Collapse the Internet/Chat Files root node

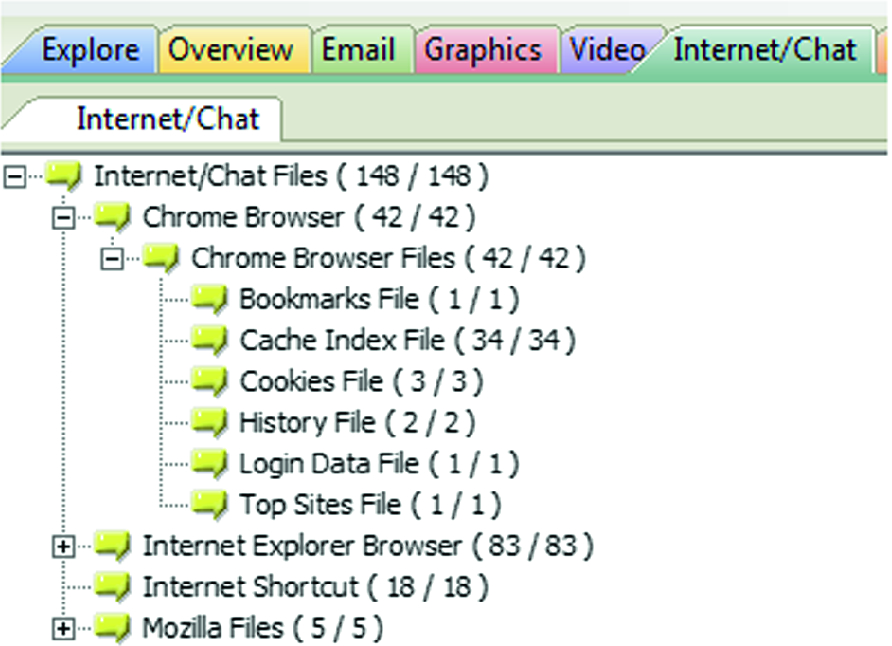(x=15, y=177)
